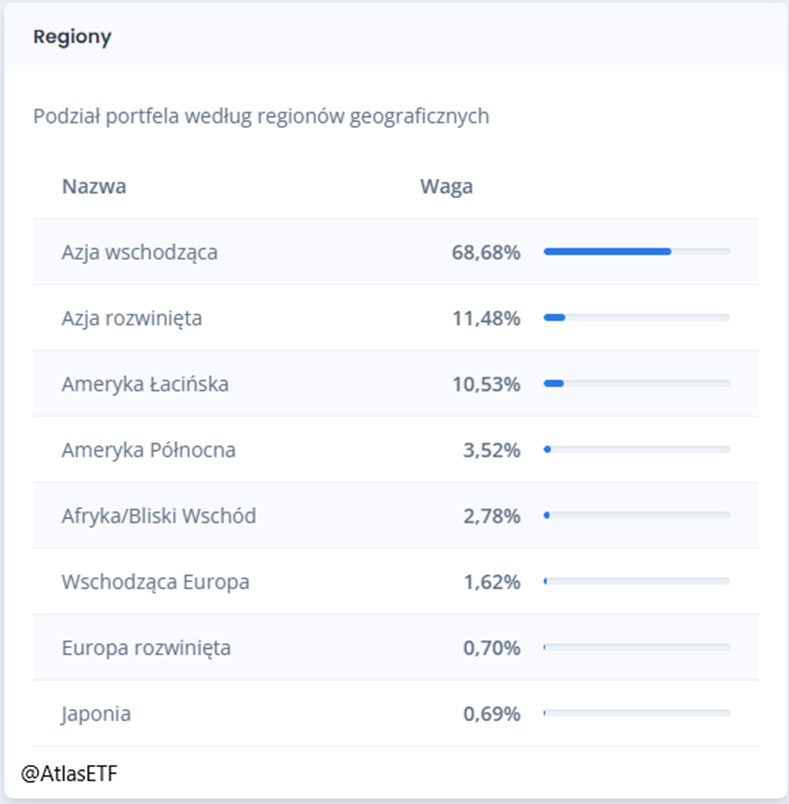The height and width of the screenshot is (804, 789).
Task: Click the 10,53% weight bar
Action: 636,384
